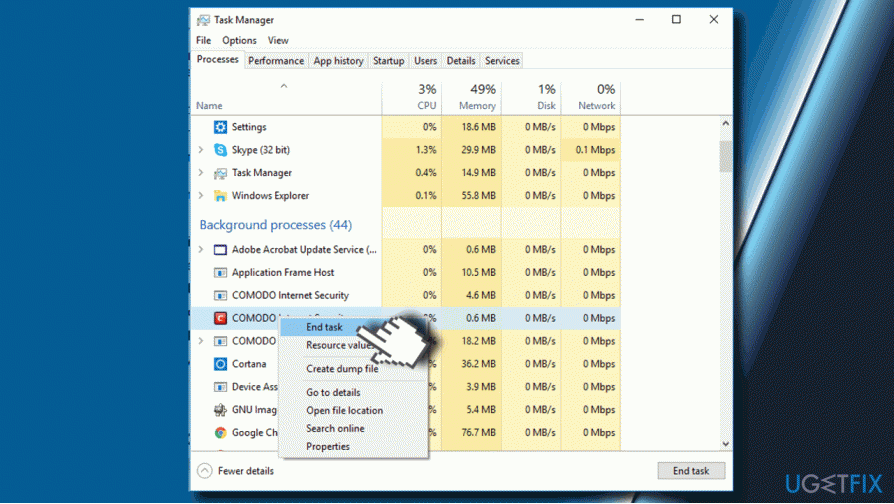This screenshot has height=504, width=894.
Task: Sort by the Disk column header
Action: [531, 97]
